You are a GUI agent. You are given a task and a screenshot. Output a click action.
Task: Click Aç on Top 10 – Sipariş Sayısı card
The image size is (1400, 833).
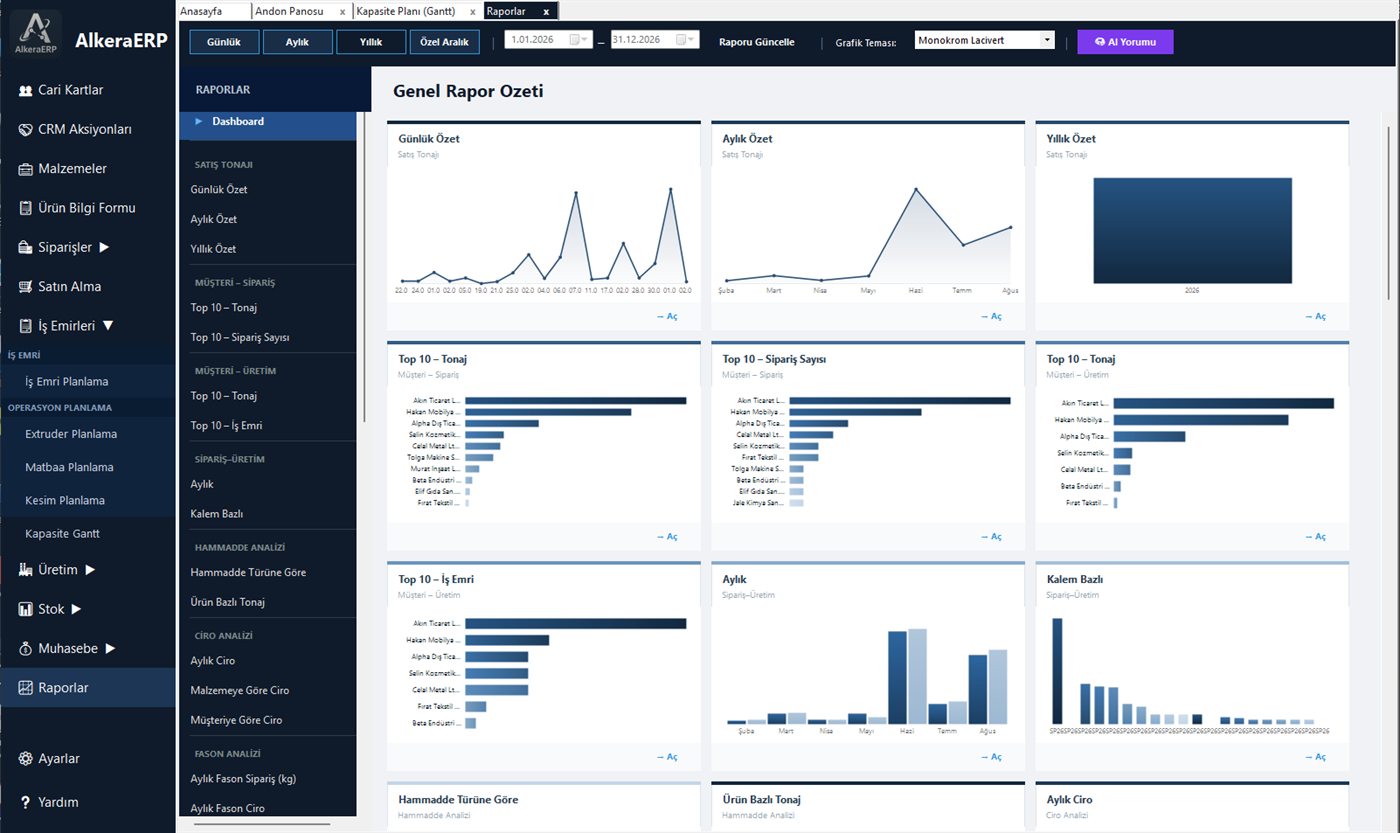[991, 537]
